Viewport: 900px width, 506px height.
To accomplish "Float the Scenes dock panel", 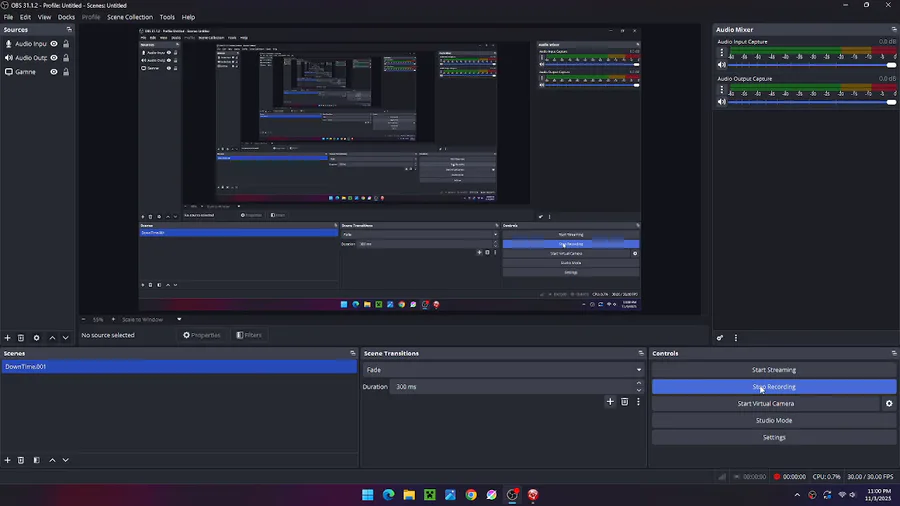I will coord(352,353).
